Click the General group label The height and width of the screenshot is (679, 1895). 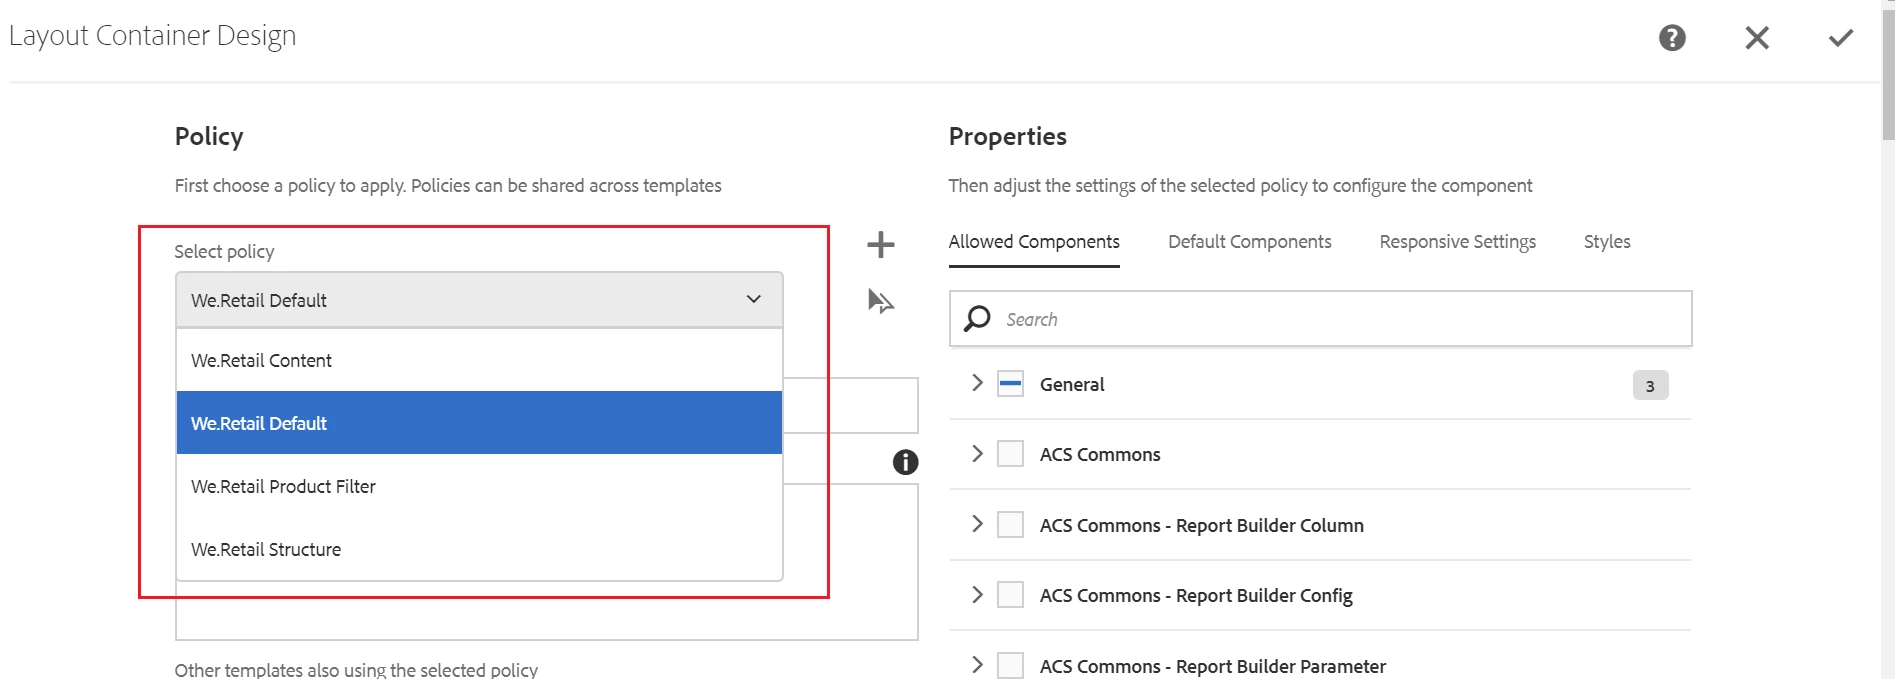(x=1072, y=385)
